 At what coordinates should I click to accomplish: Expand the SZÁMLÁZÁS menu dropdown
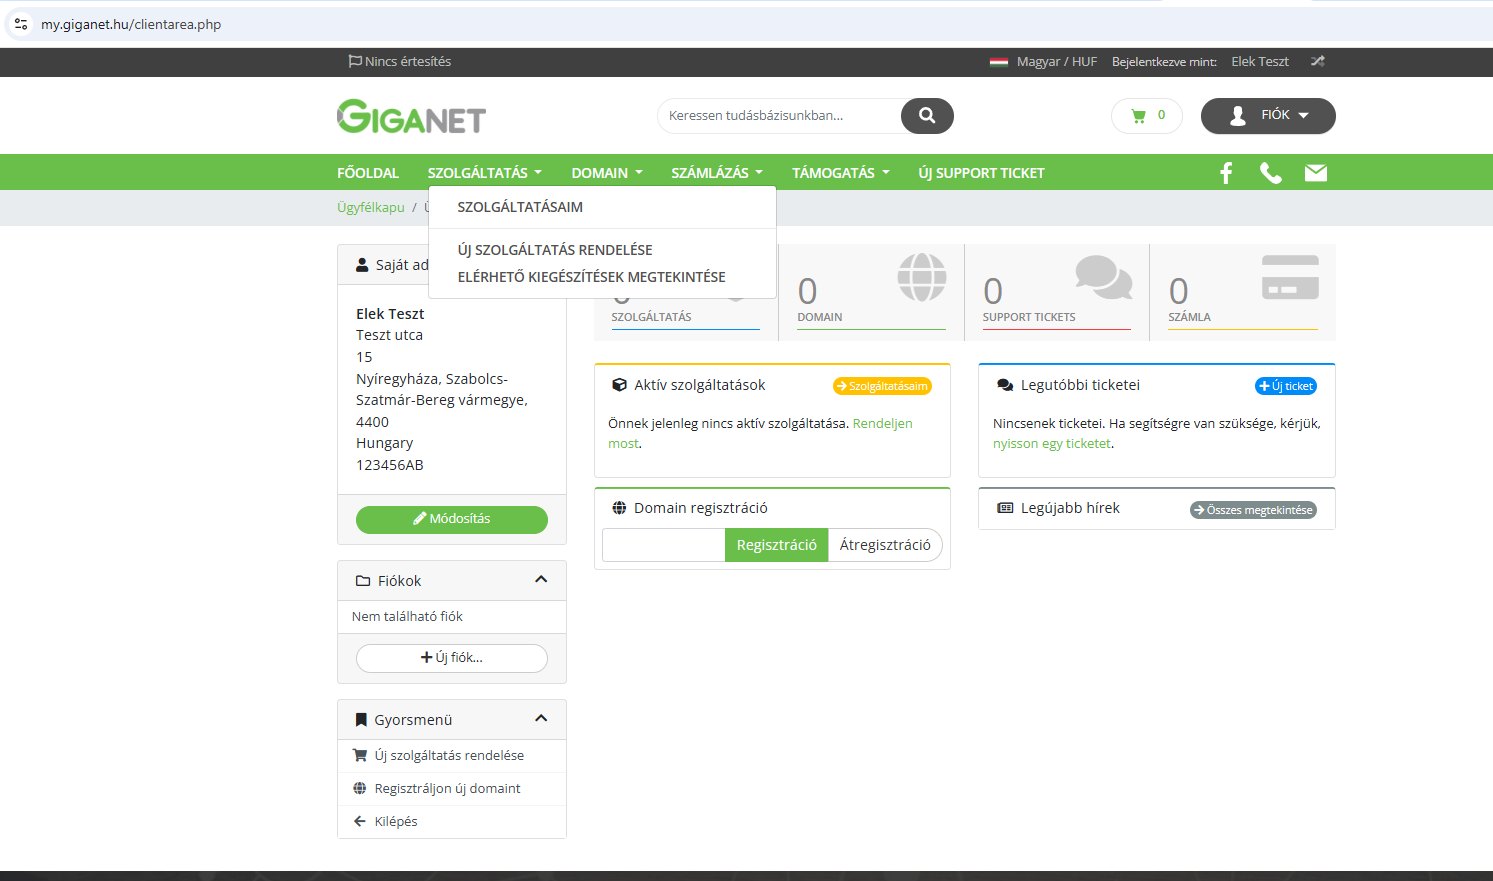pos(716,173)
